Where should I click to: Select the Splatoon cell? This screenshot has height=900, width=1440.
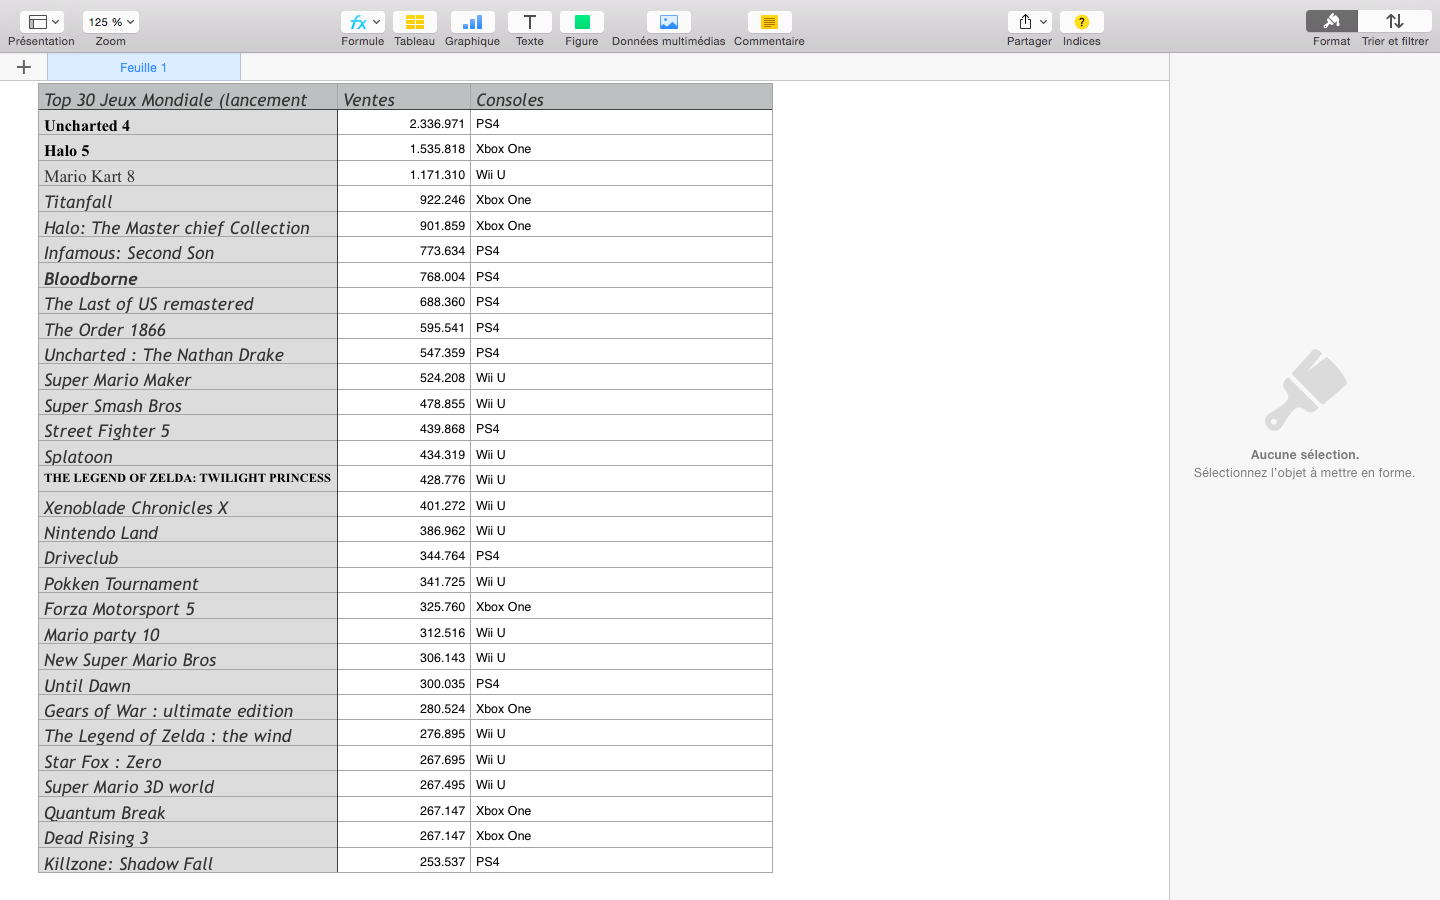pyautogui.click(x=188, y=454)
